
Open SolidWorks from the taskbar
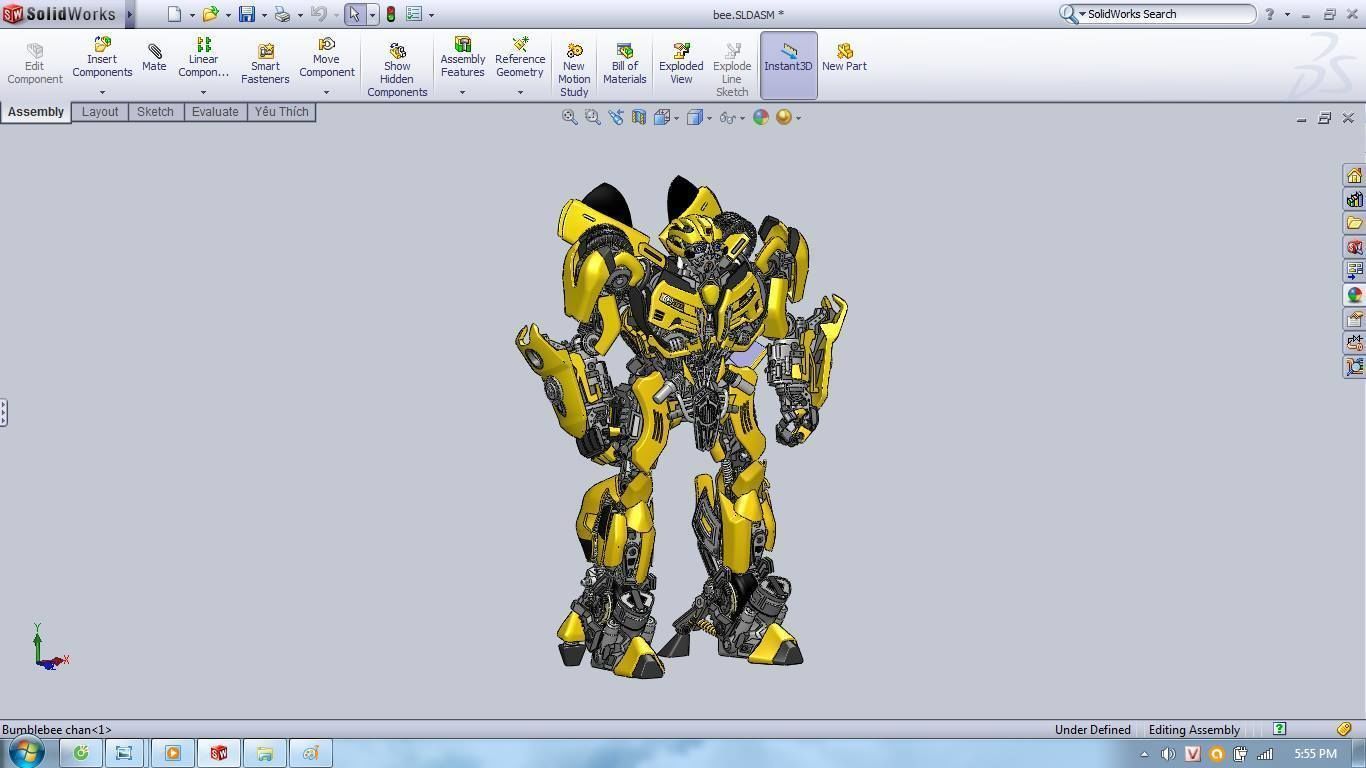[218, 753]
